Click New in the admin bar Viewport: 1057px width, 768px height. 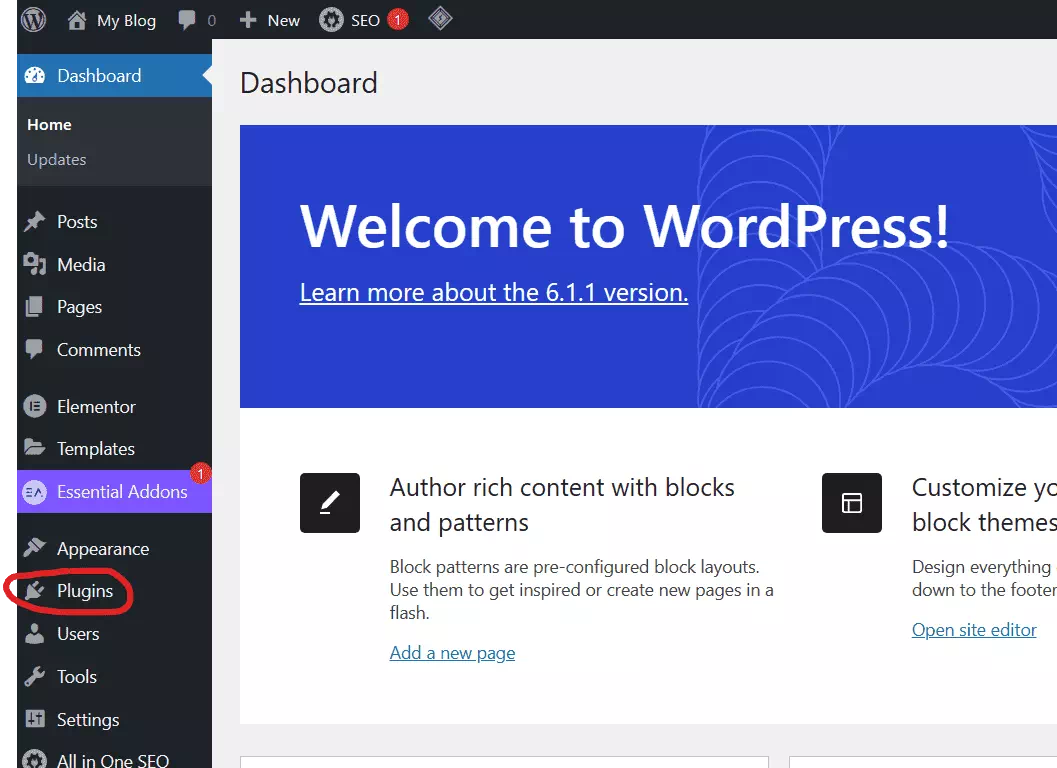pos(284,20)
